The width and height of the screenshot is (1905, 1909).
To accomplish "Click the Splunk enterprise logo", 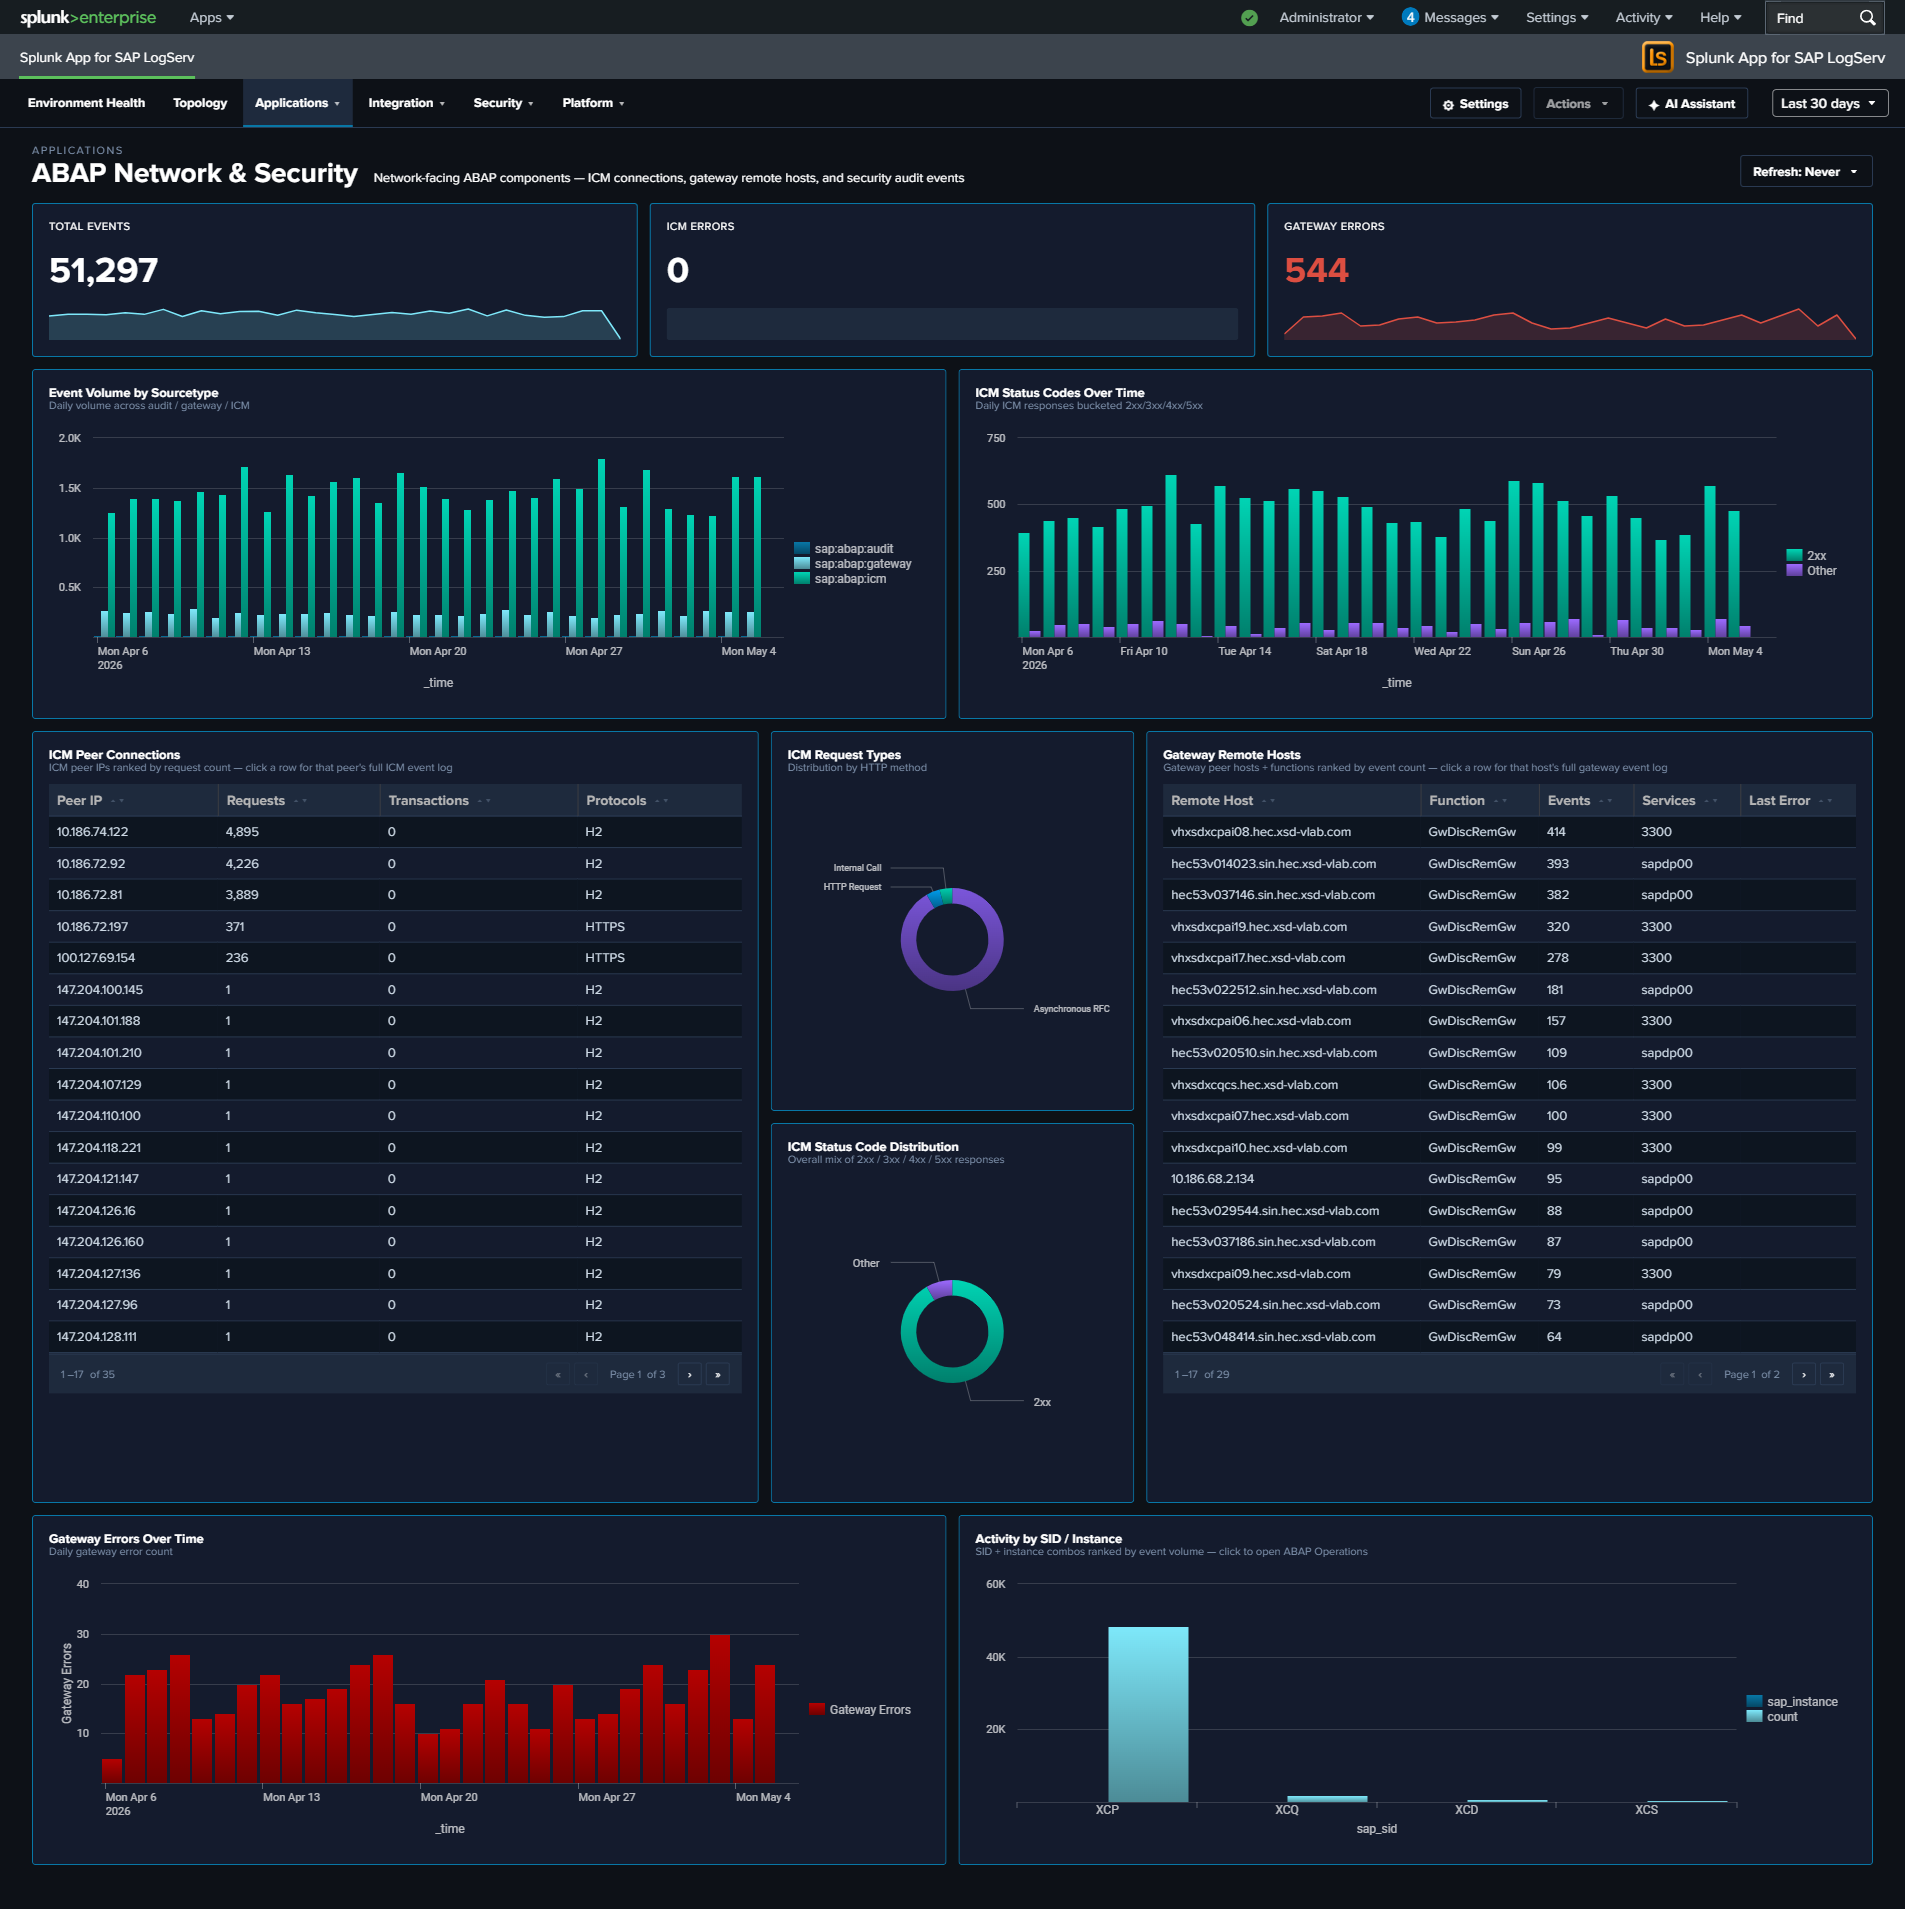I will 88,17.
